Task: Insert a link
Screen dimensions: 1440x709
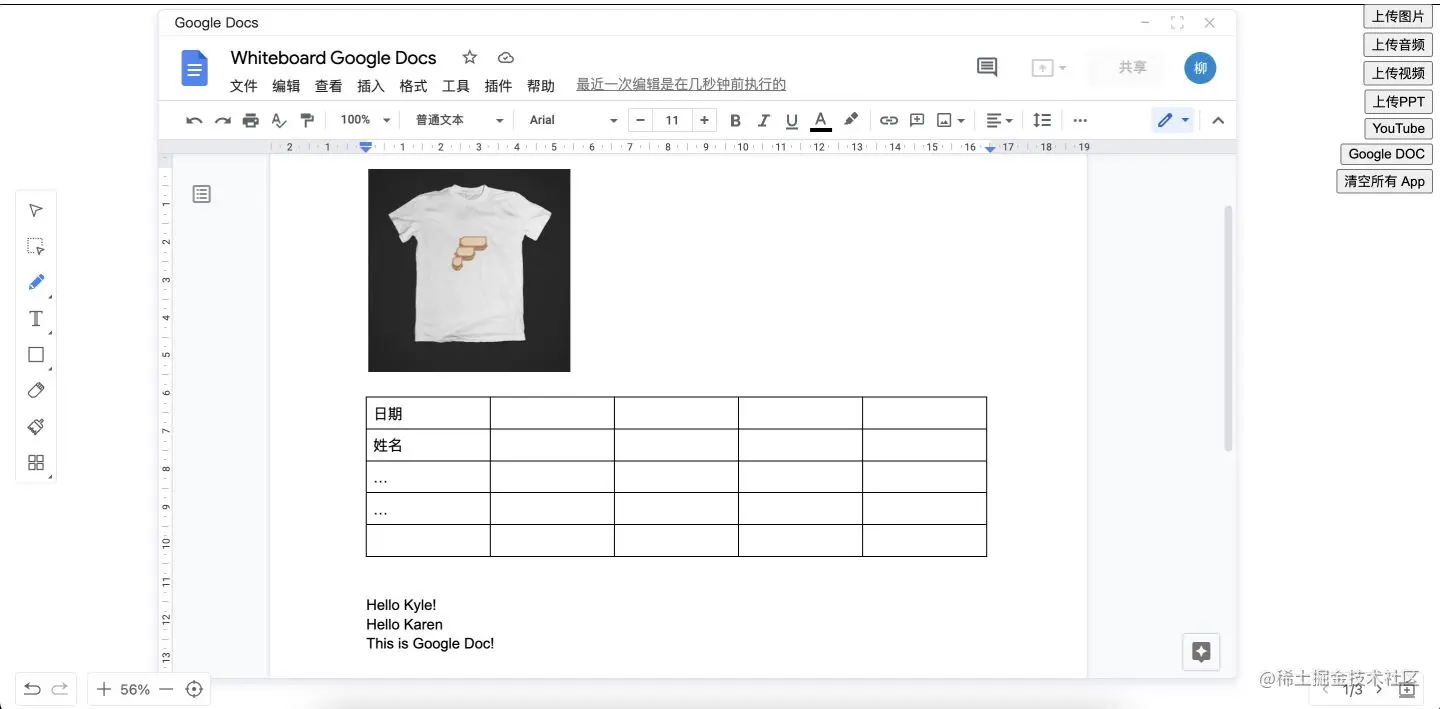Action: 888,120
